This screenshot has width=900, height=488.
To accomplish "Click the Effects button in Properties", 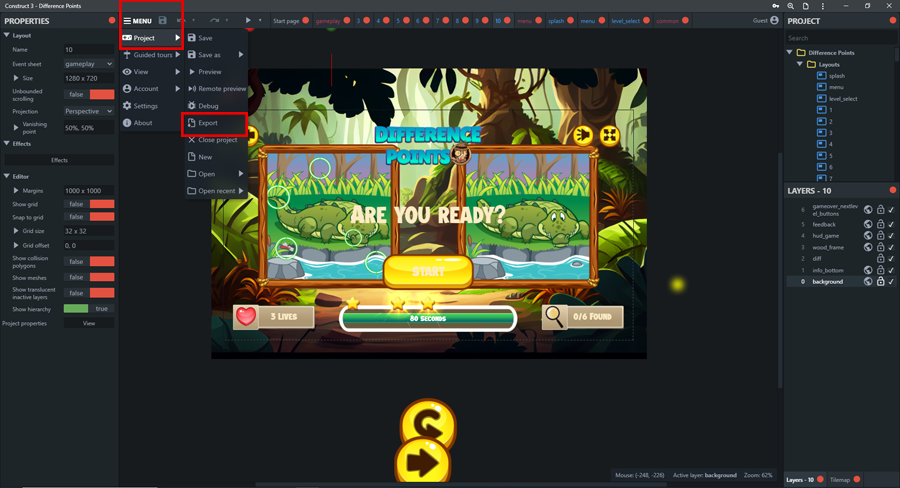I will tap(59, 160).
